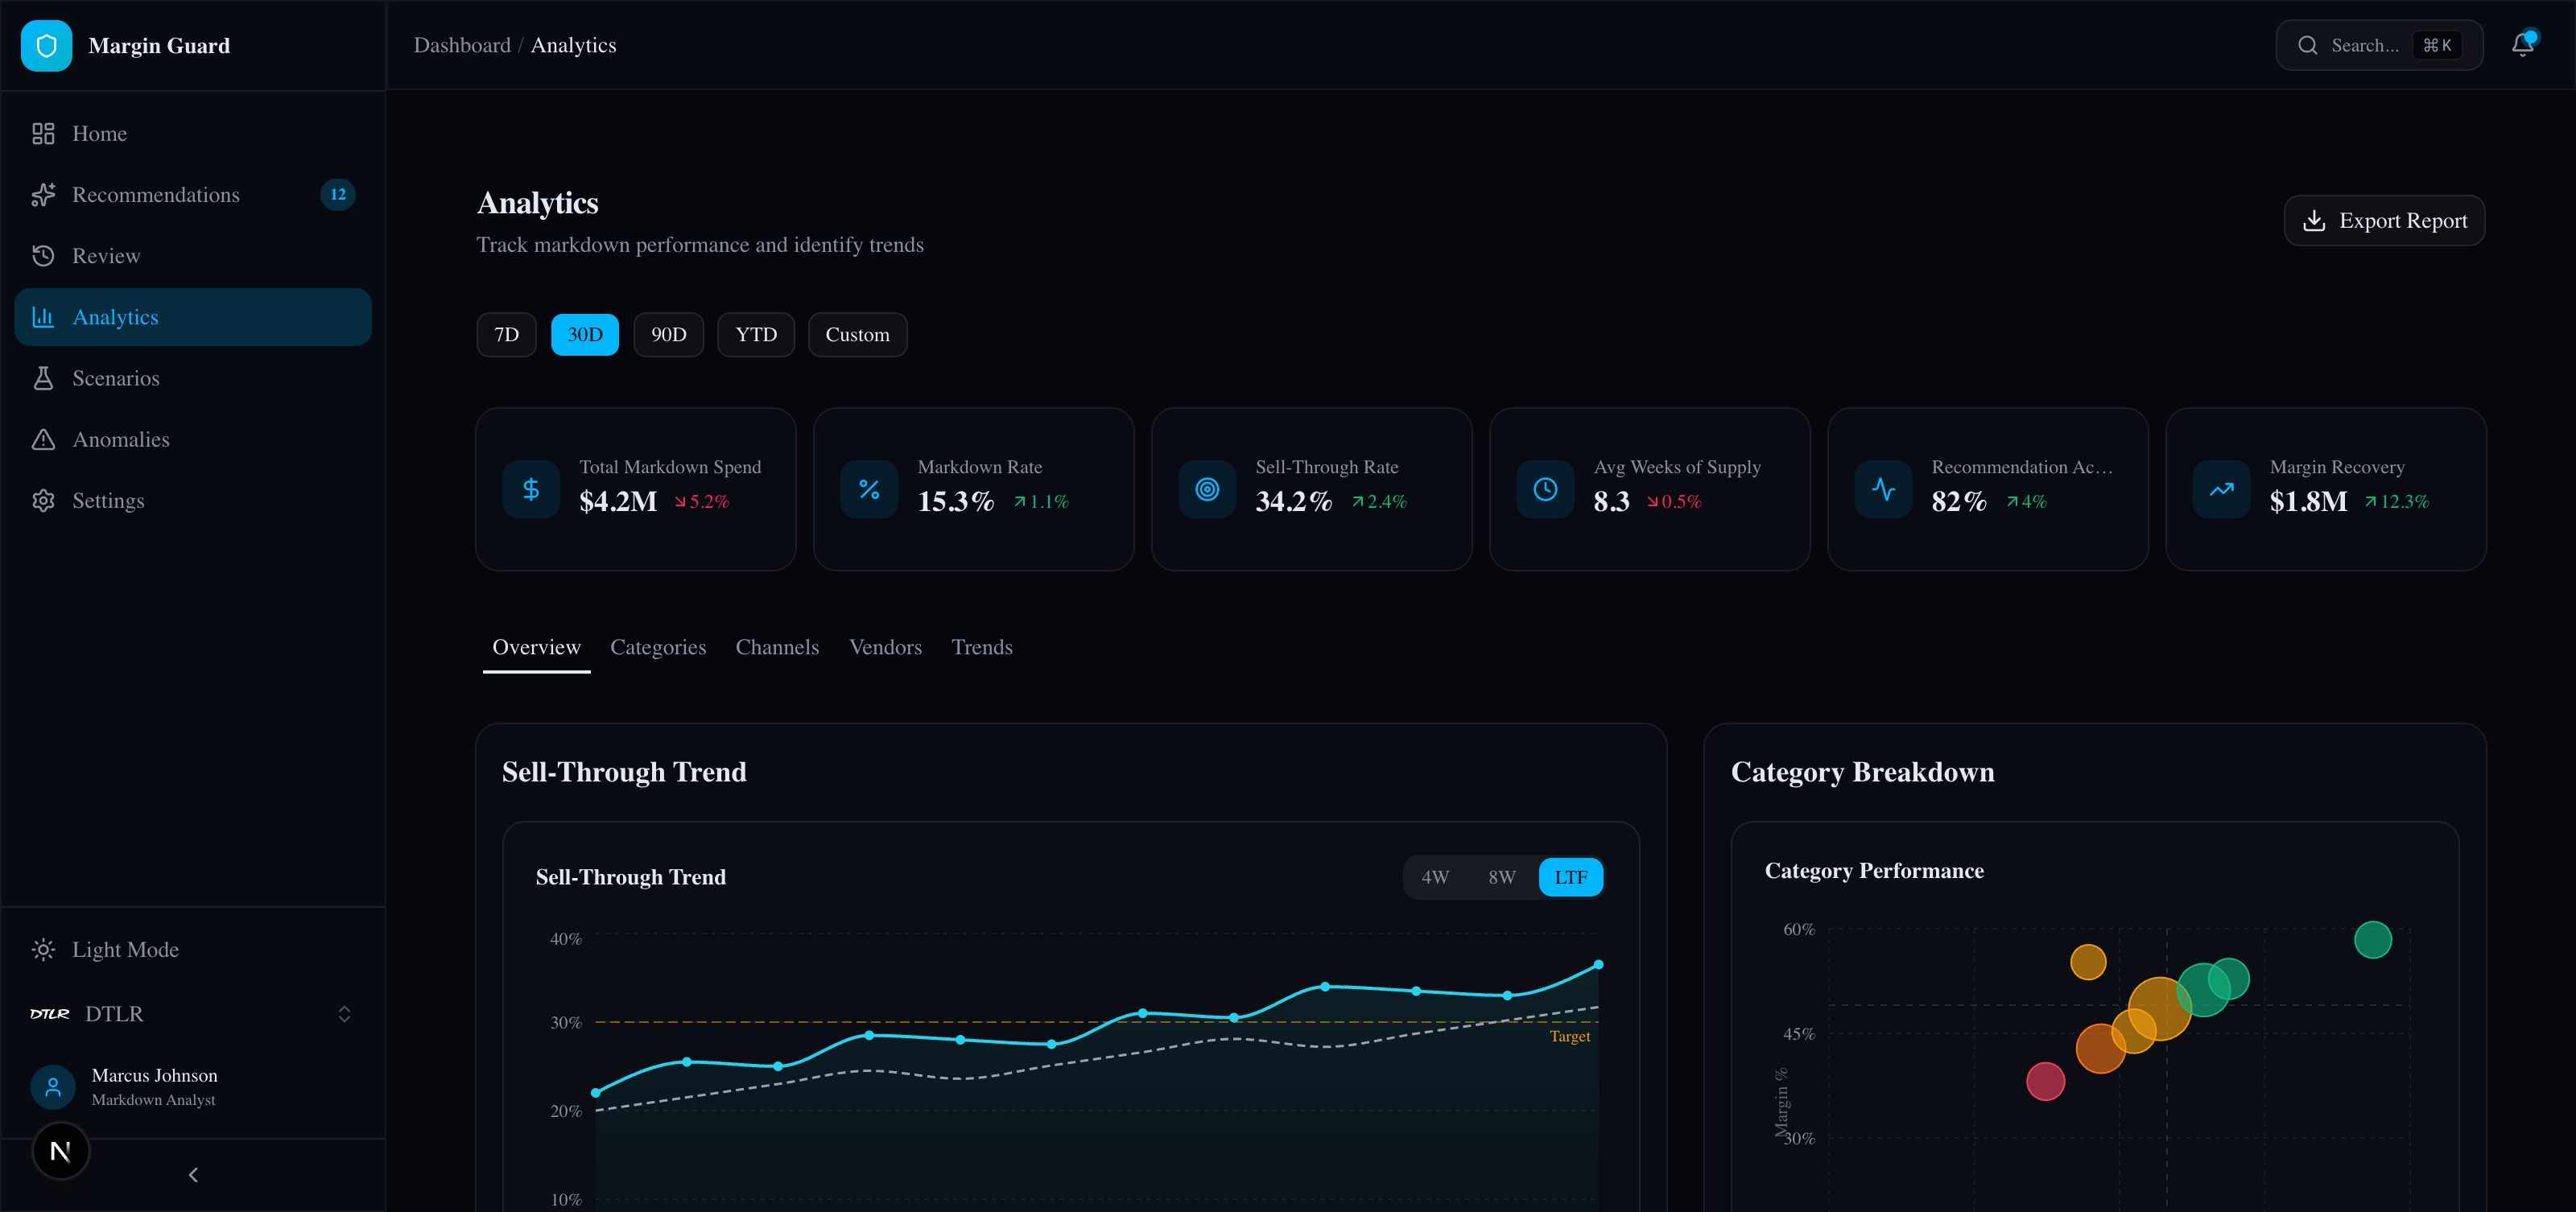Image resolution: width=2576 pixels, height=1212 pixels.
Task: Click the download icon on Export Report
Action: click(x=2314, y=221)
